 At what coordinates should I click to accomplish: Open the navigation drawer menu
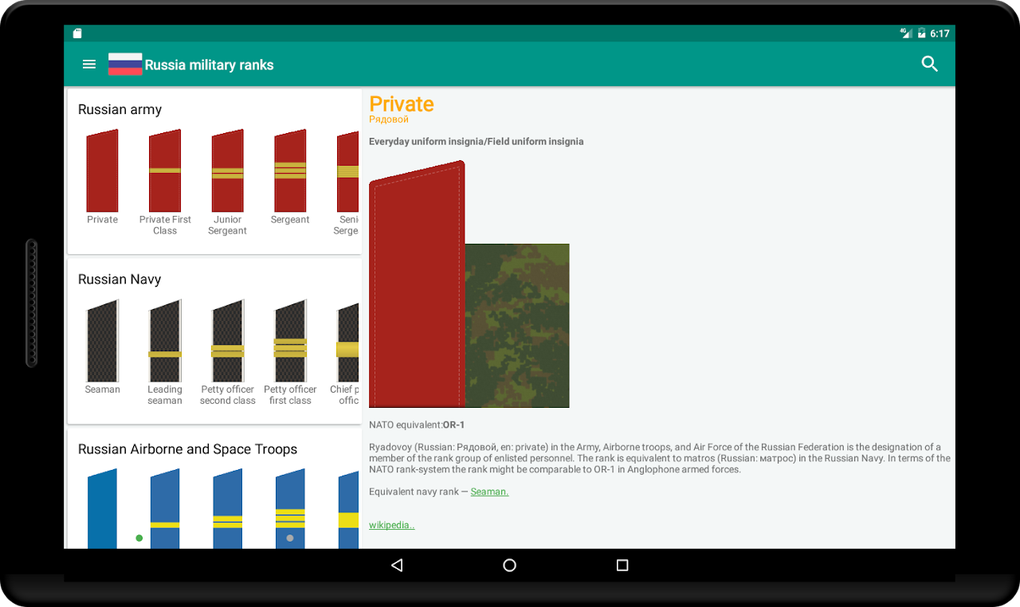coord(88,63)
